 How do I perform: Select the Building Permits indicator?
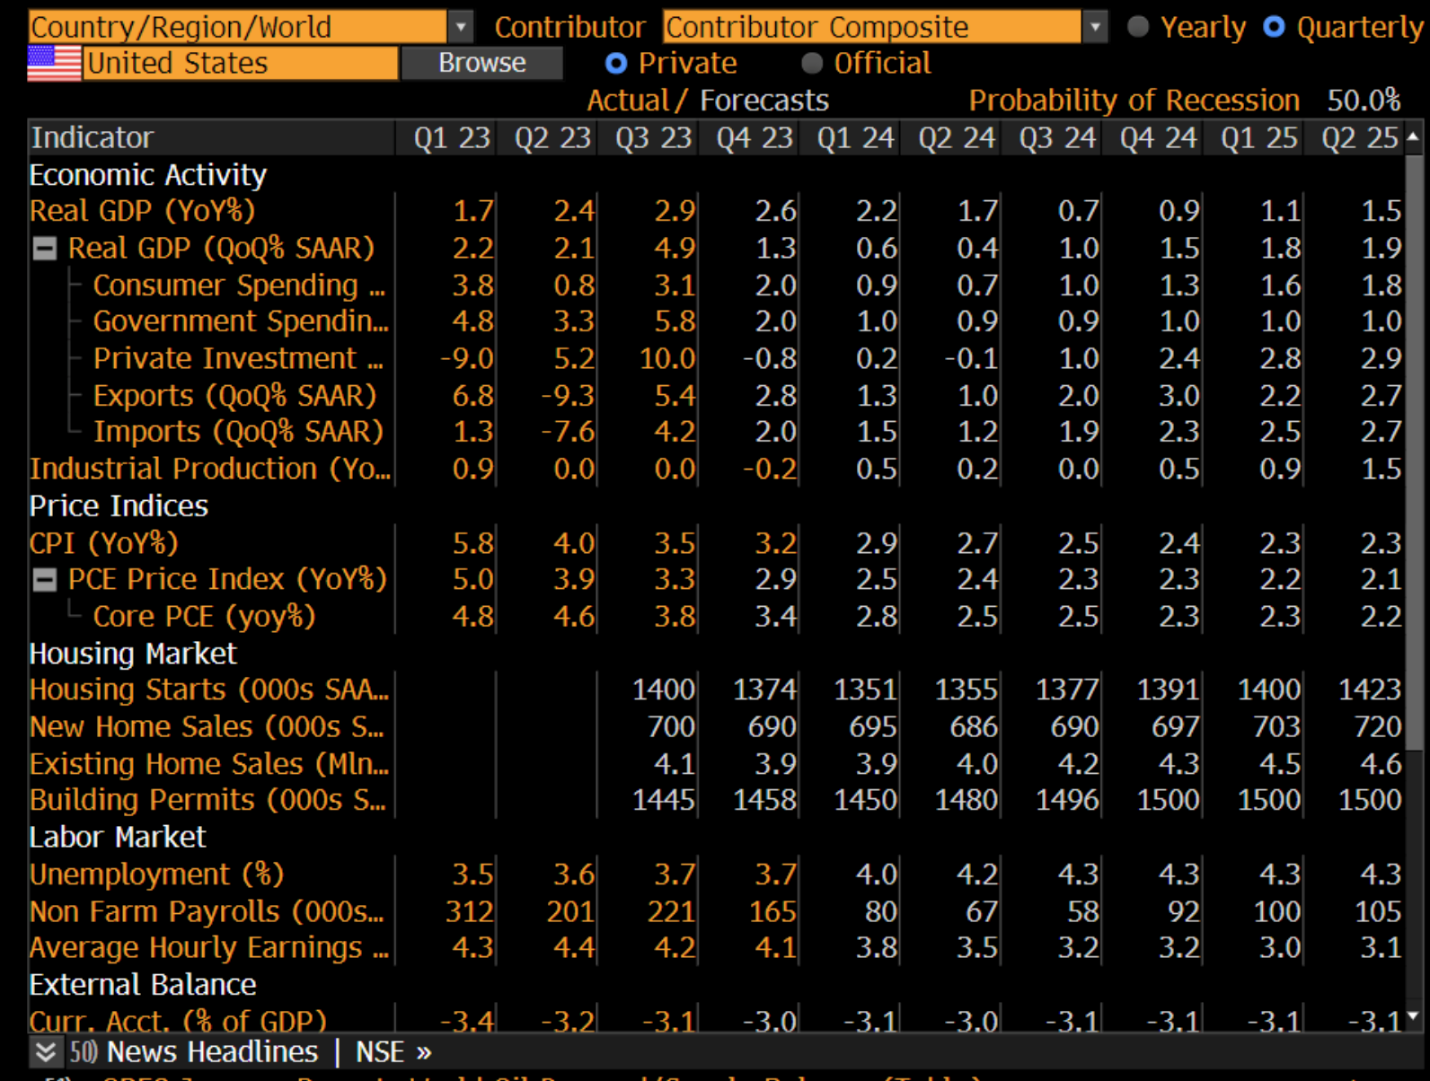pyautogui.click(x=207, y=799)
